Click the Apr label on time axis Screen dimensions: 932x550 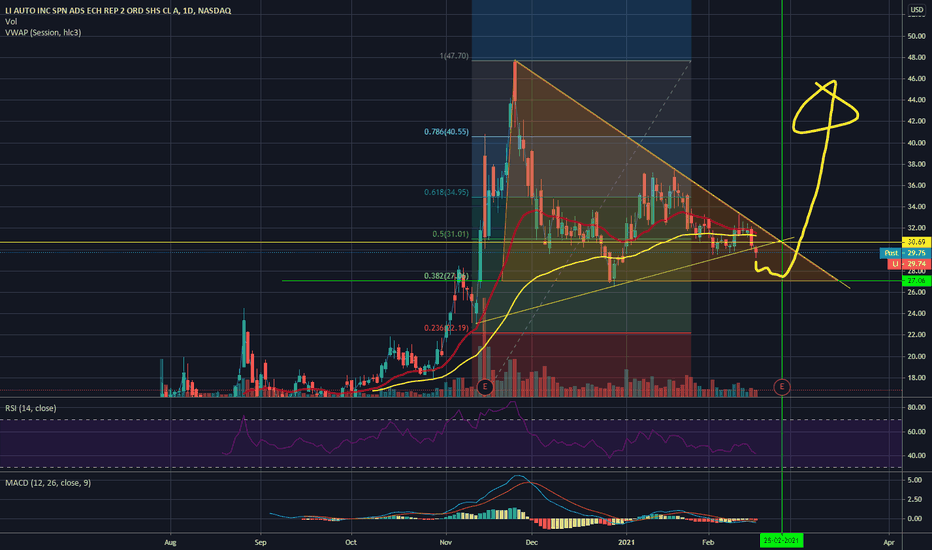pos(889,542)
